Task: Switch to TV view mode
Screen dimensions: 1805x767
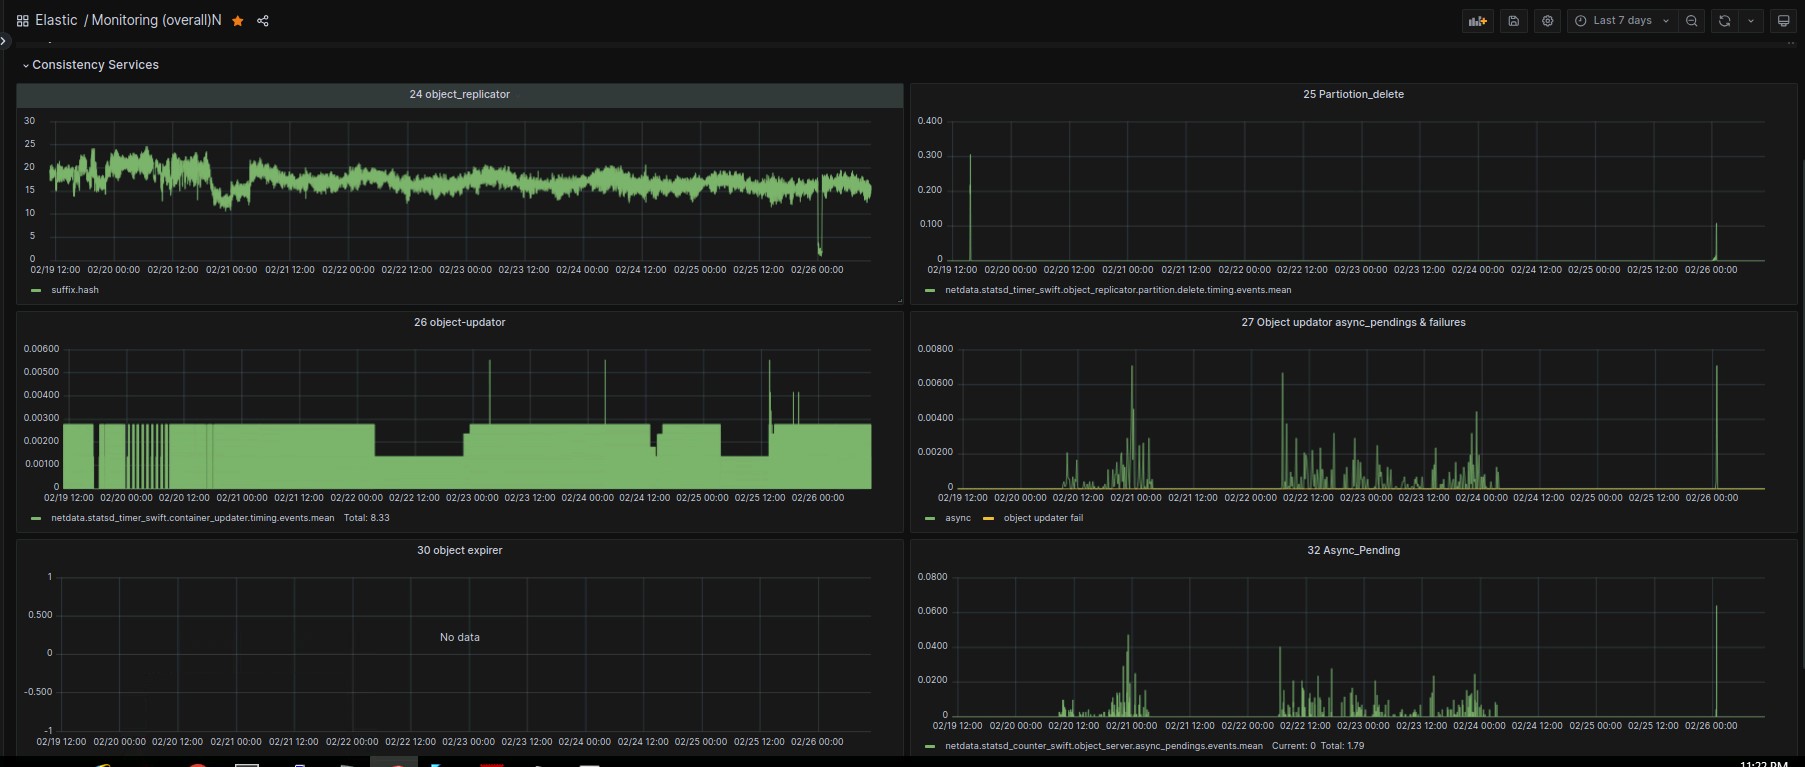Action: [x=1783, y=21]
